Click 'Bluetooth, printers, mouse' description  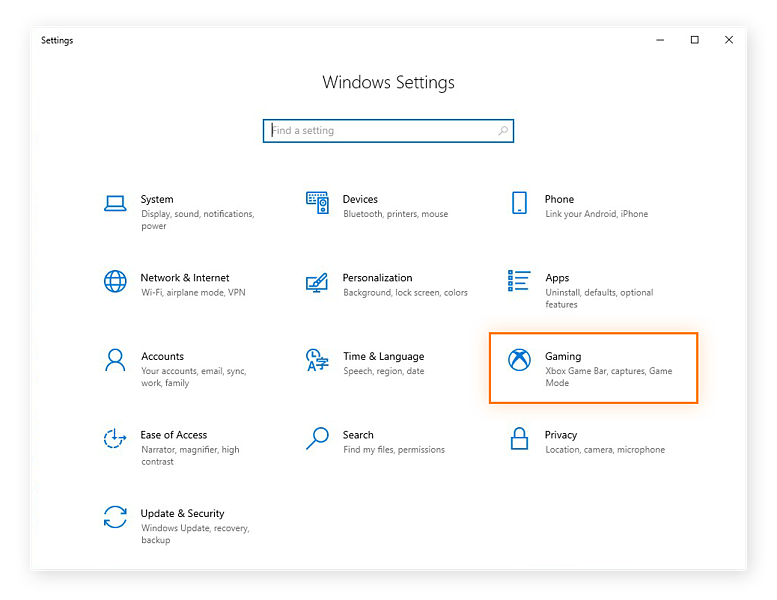click(395, 214)
